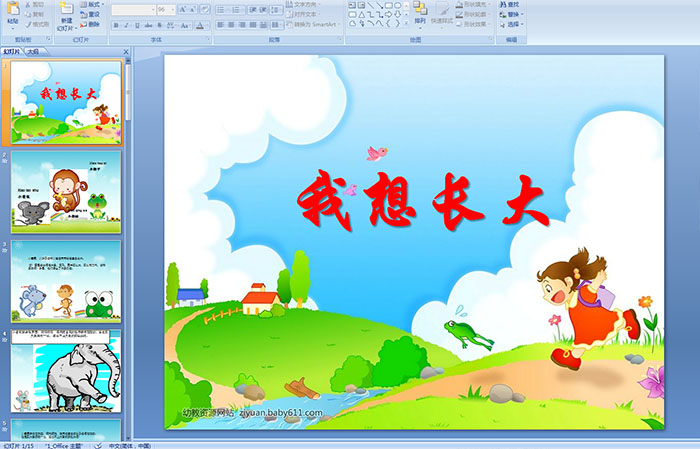
Task: Expand the shapes gallery More arrow
Action: (x=406, y=24)
